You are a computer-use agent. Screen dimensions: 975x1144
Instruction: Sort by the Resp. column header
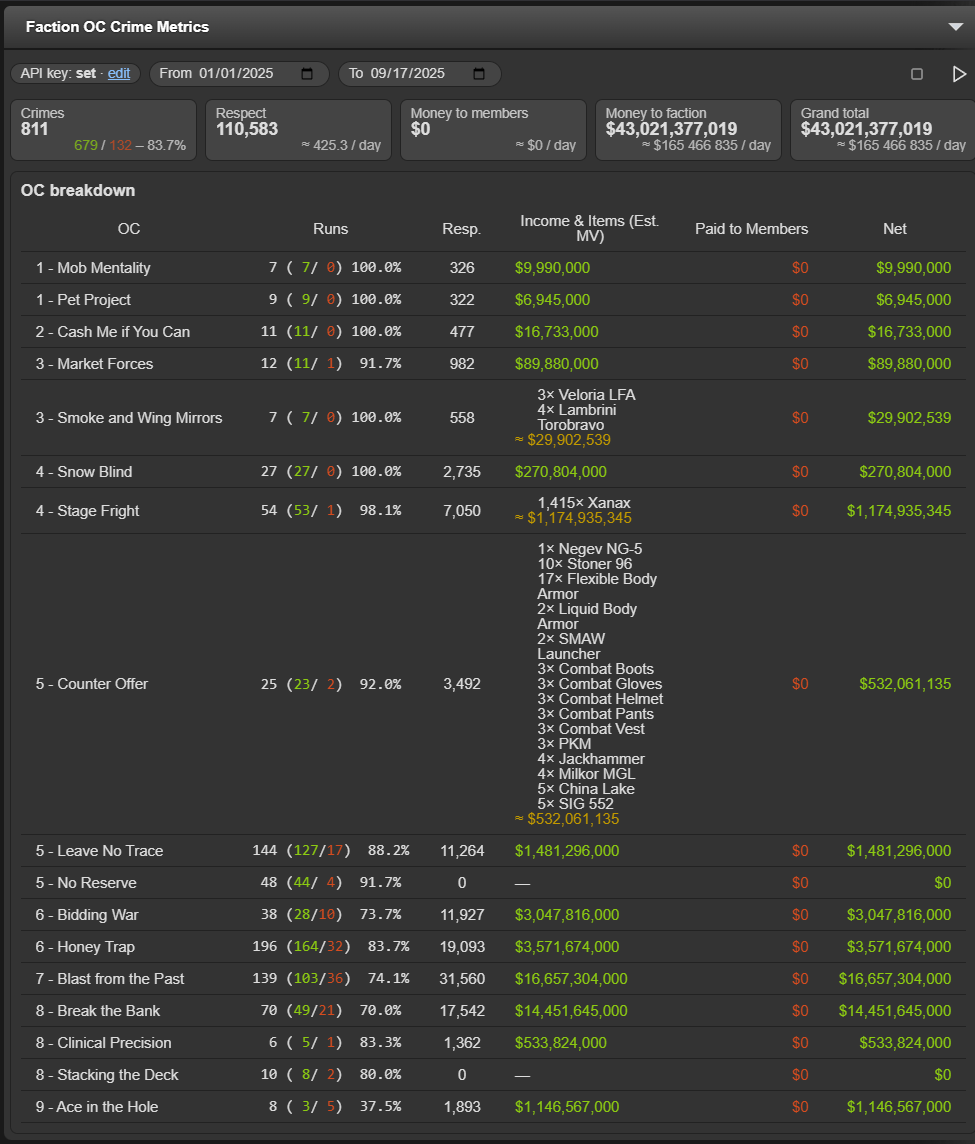461,229
